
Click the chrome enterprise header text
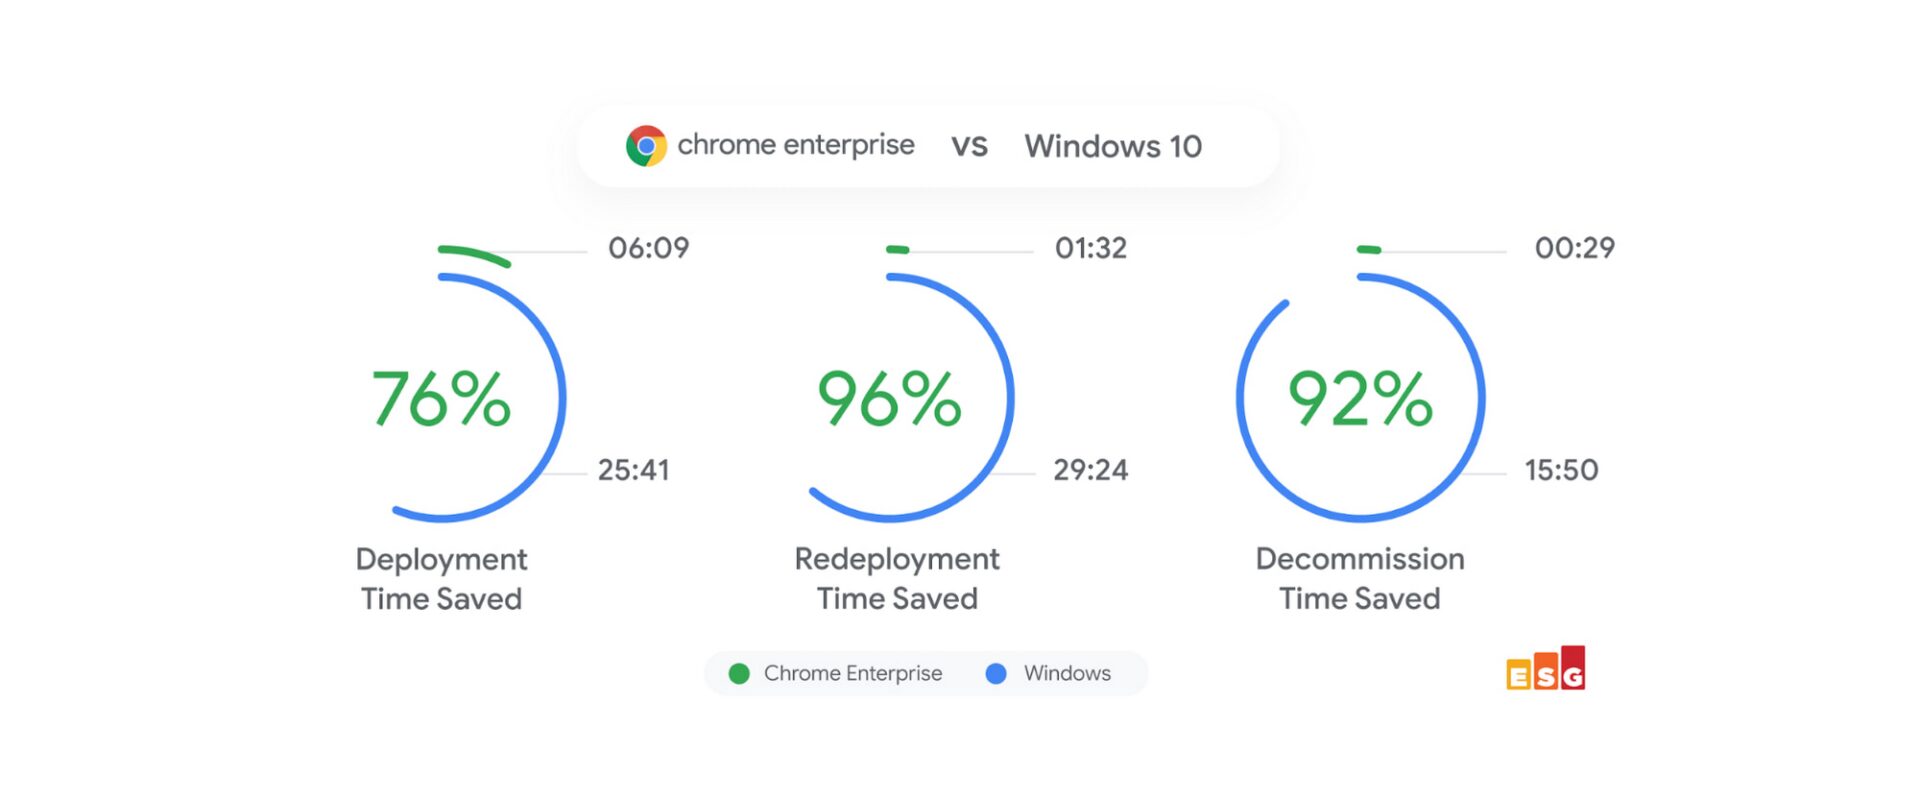(796, 146)
